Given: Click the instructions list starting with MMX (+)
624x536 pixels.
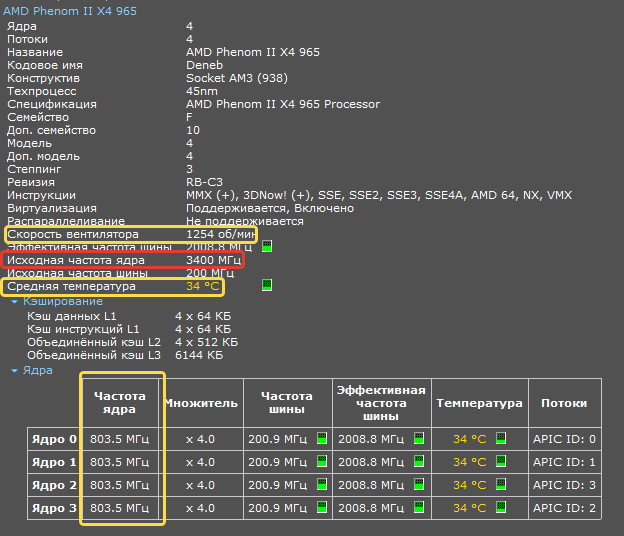Looking at the screenshot, I should (x=379, y=195).
